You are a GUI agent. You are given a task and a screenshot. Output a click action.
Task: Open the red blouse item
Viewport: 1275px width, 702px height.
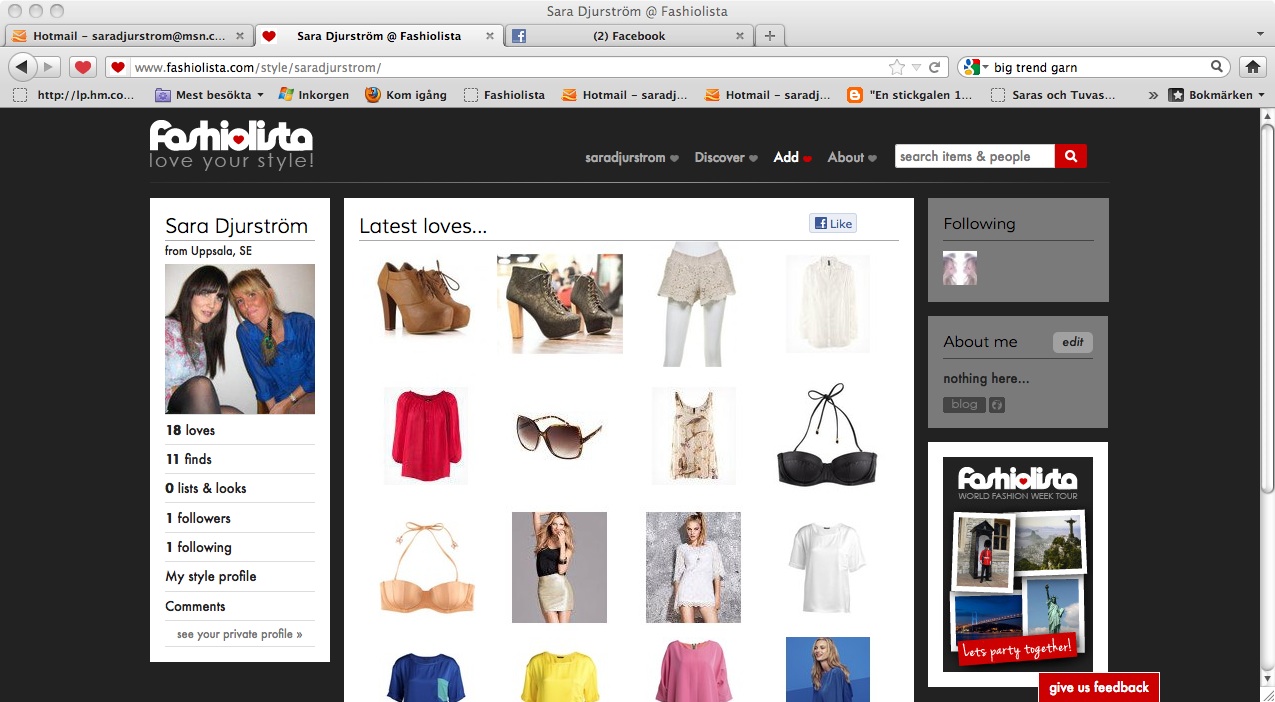click(x=426, y=435)
